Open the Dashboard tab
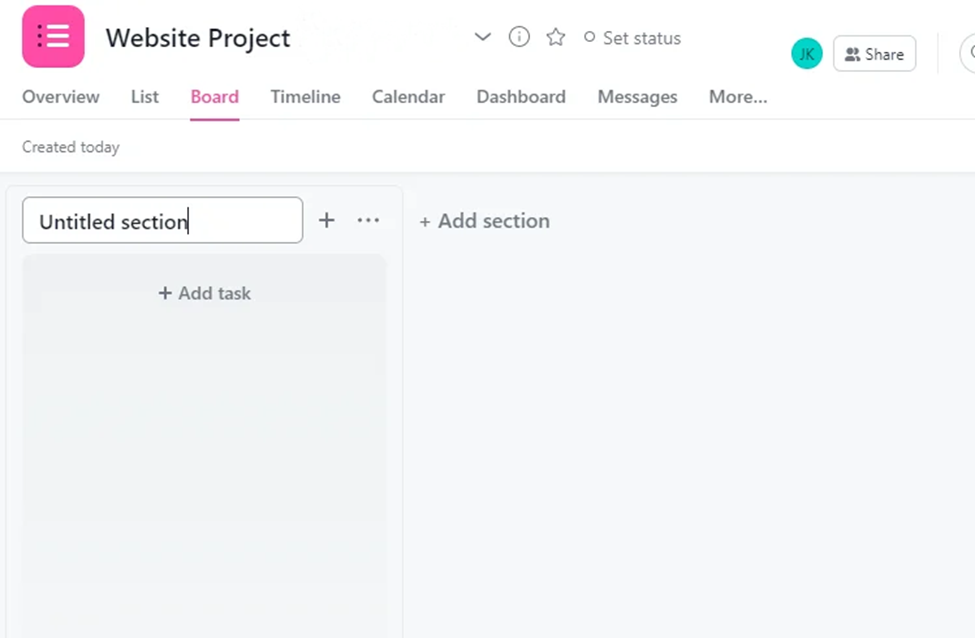Viewport: 975px width, 638px height. [x=521, y=97]
